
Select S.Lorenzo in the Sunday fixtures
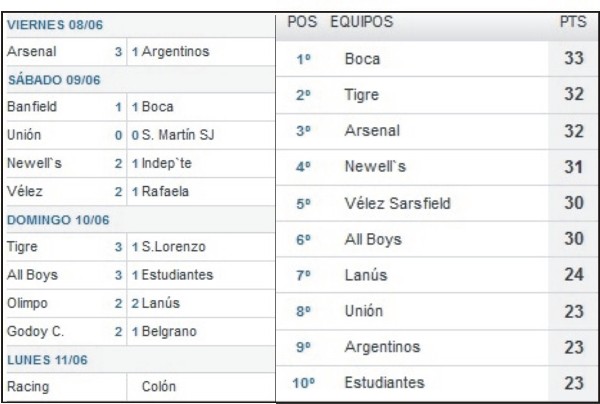pos(176,246)
